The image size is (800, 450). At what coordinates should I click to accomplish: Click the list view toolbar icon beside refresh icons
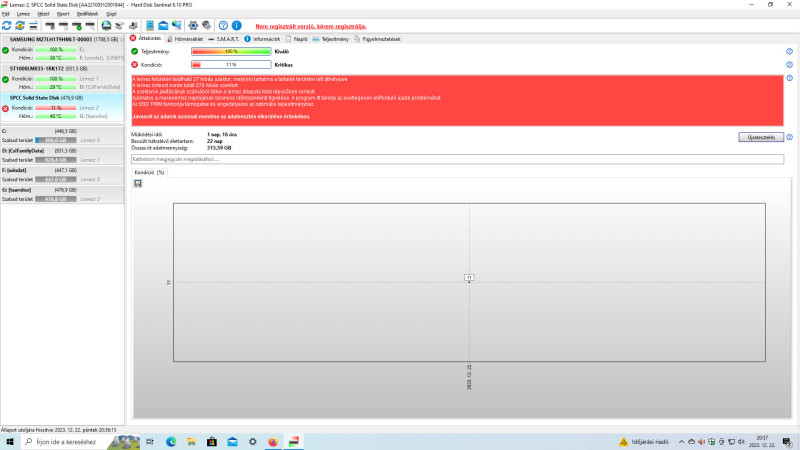33,26
